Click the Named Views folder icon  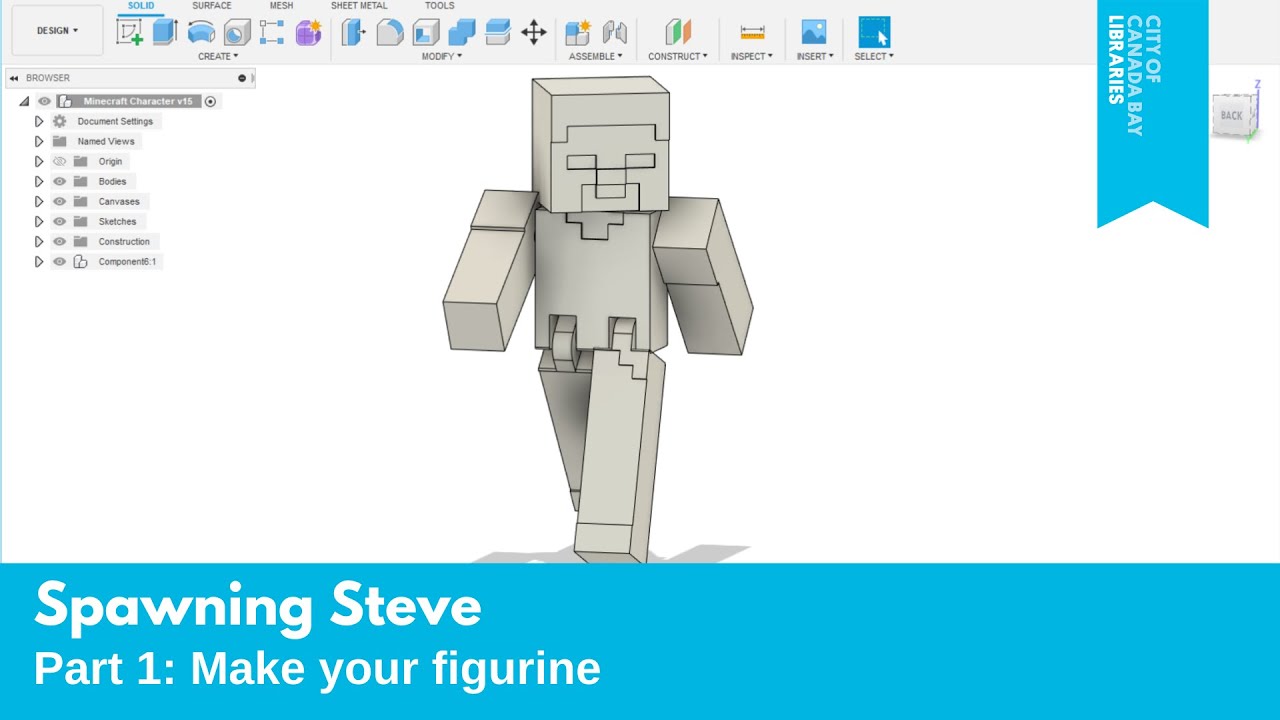(x=59, y=141)
